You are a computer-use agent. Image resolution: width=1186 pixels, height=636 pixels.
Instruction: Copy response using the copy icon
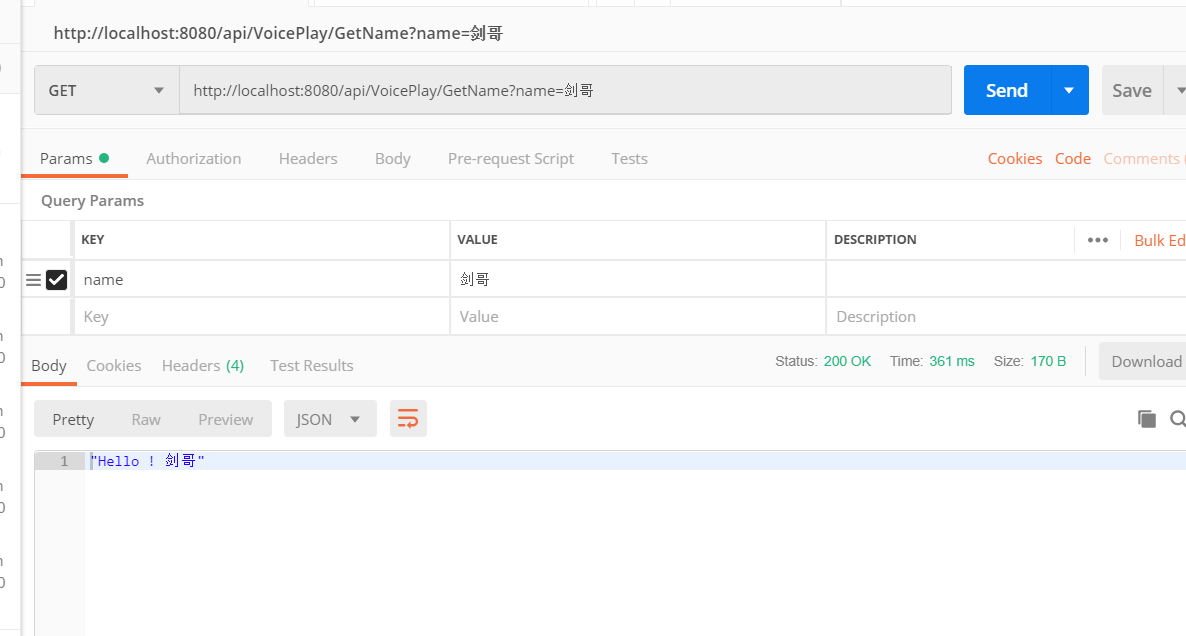[1146, 419]
